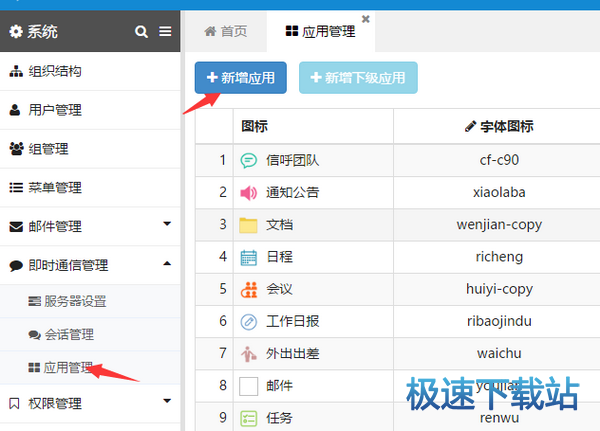This screenshot has height=431, width=600.
Task: Expand the 权限管理 dropdown arrow
Action: coord(167,401)
